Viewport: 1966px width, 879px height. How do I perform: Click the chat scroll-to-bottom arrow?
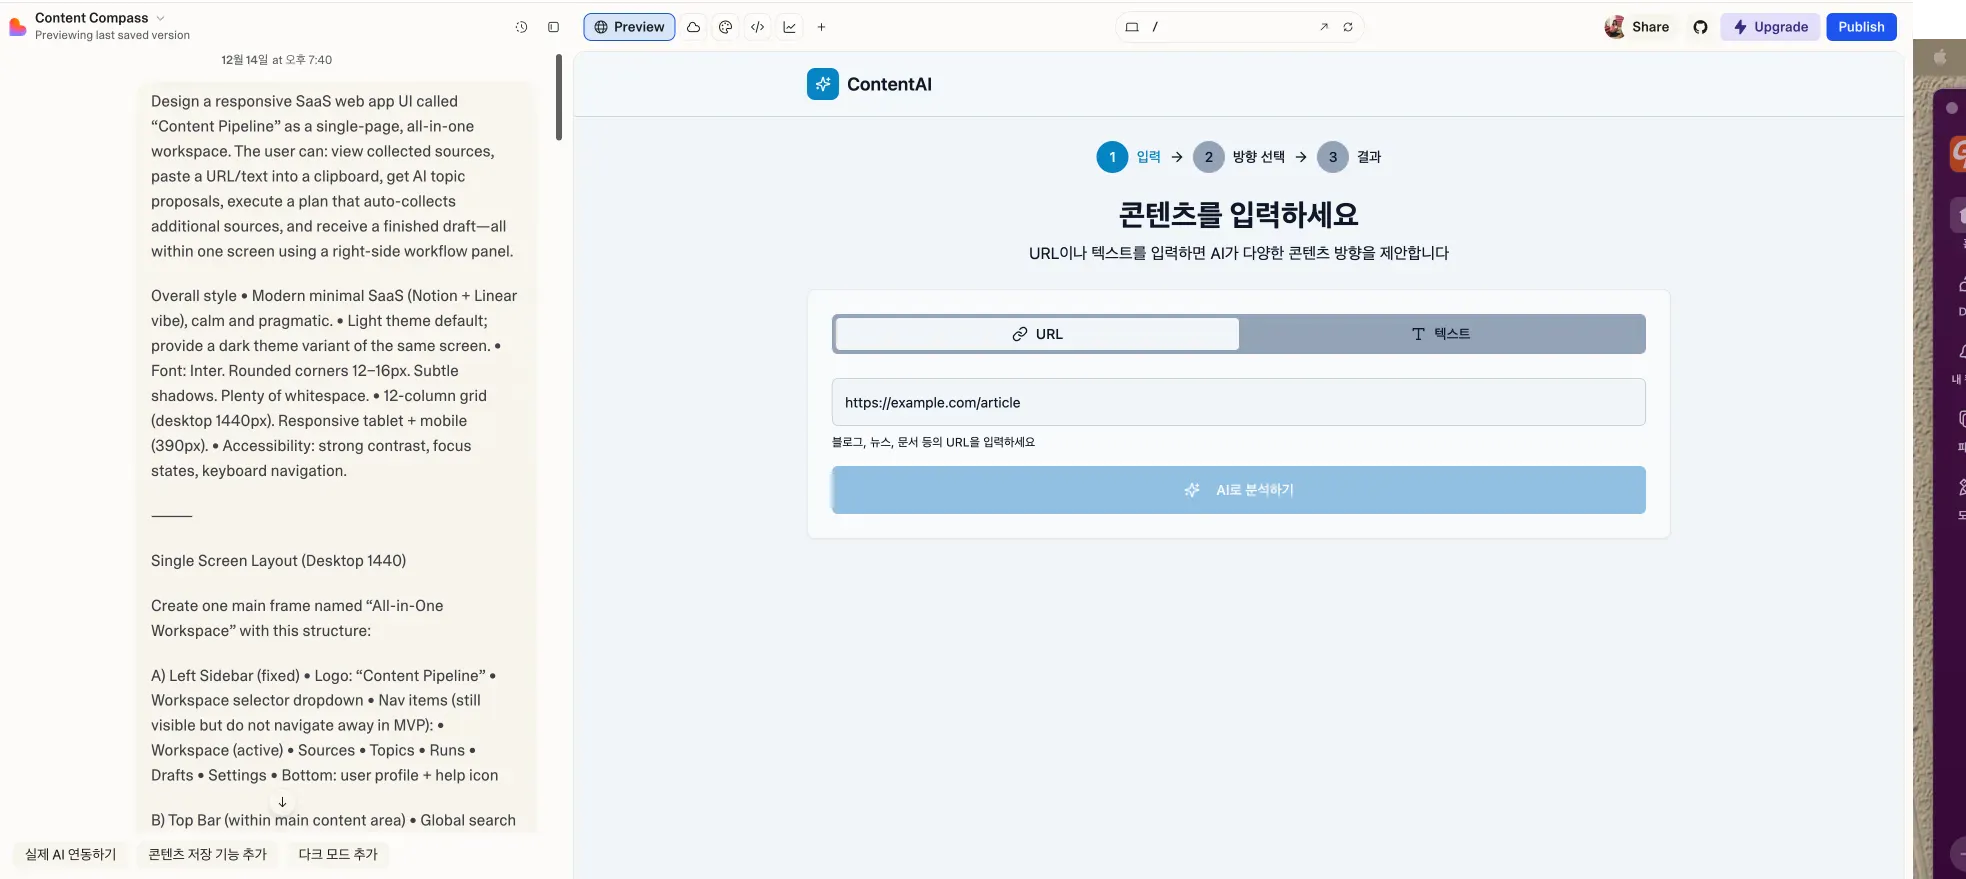(283, 802)
